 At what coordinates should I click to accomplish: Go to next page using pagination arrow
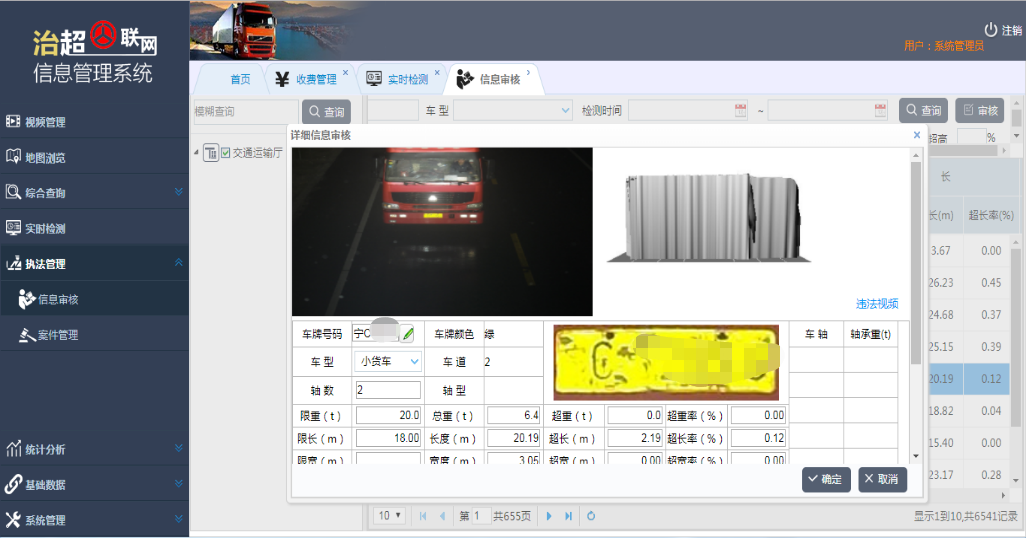tap(549, 516)
